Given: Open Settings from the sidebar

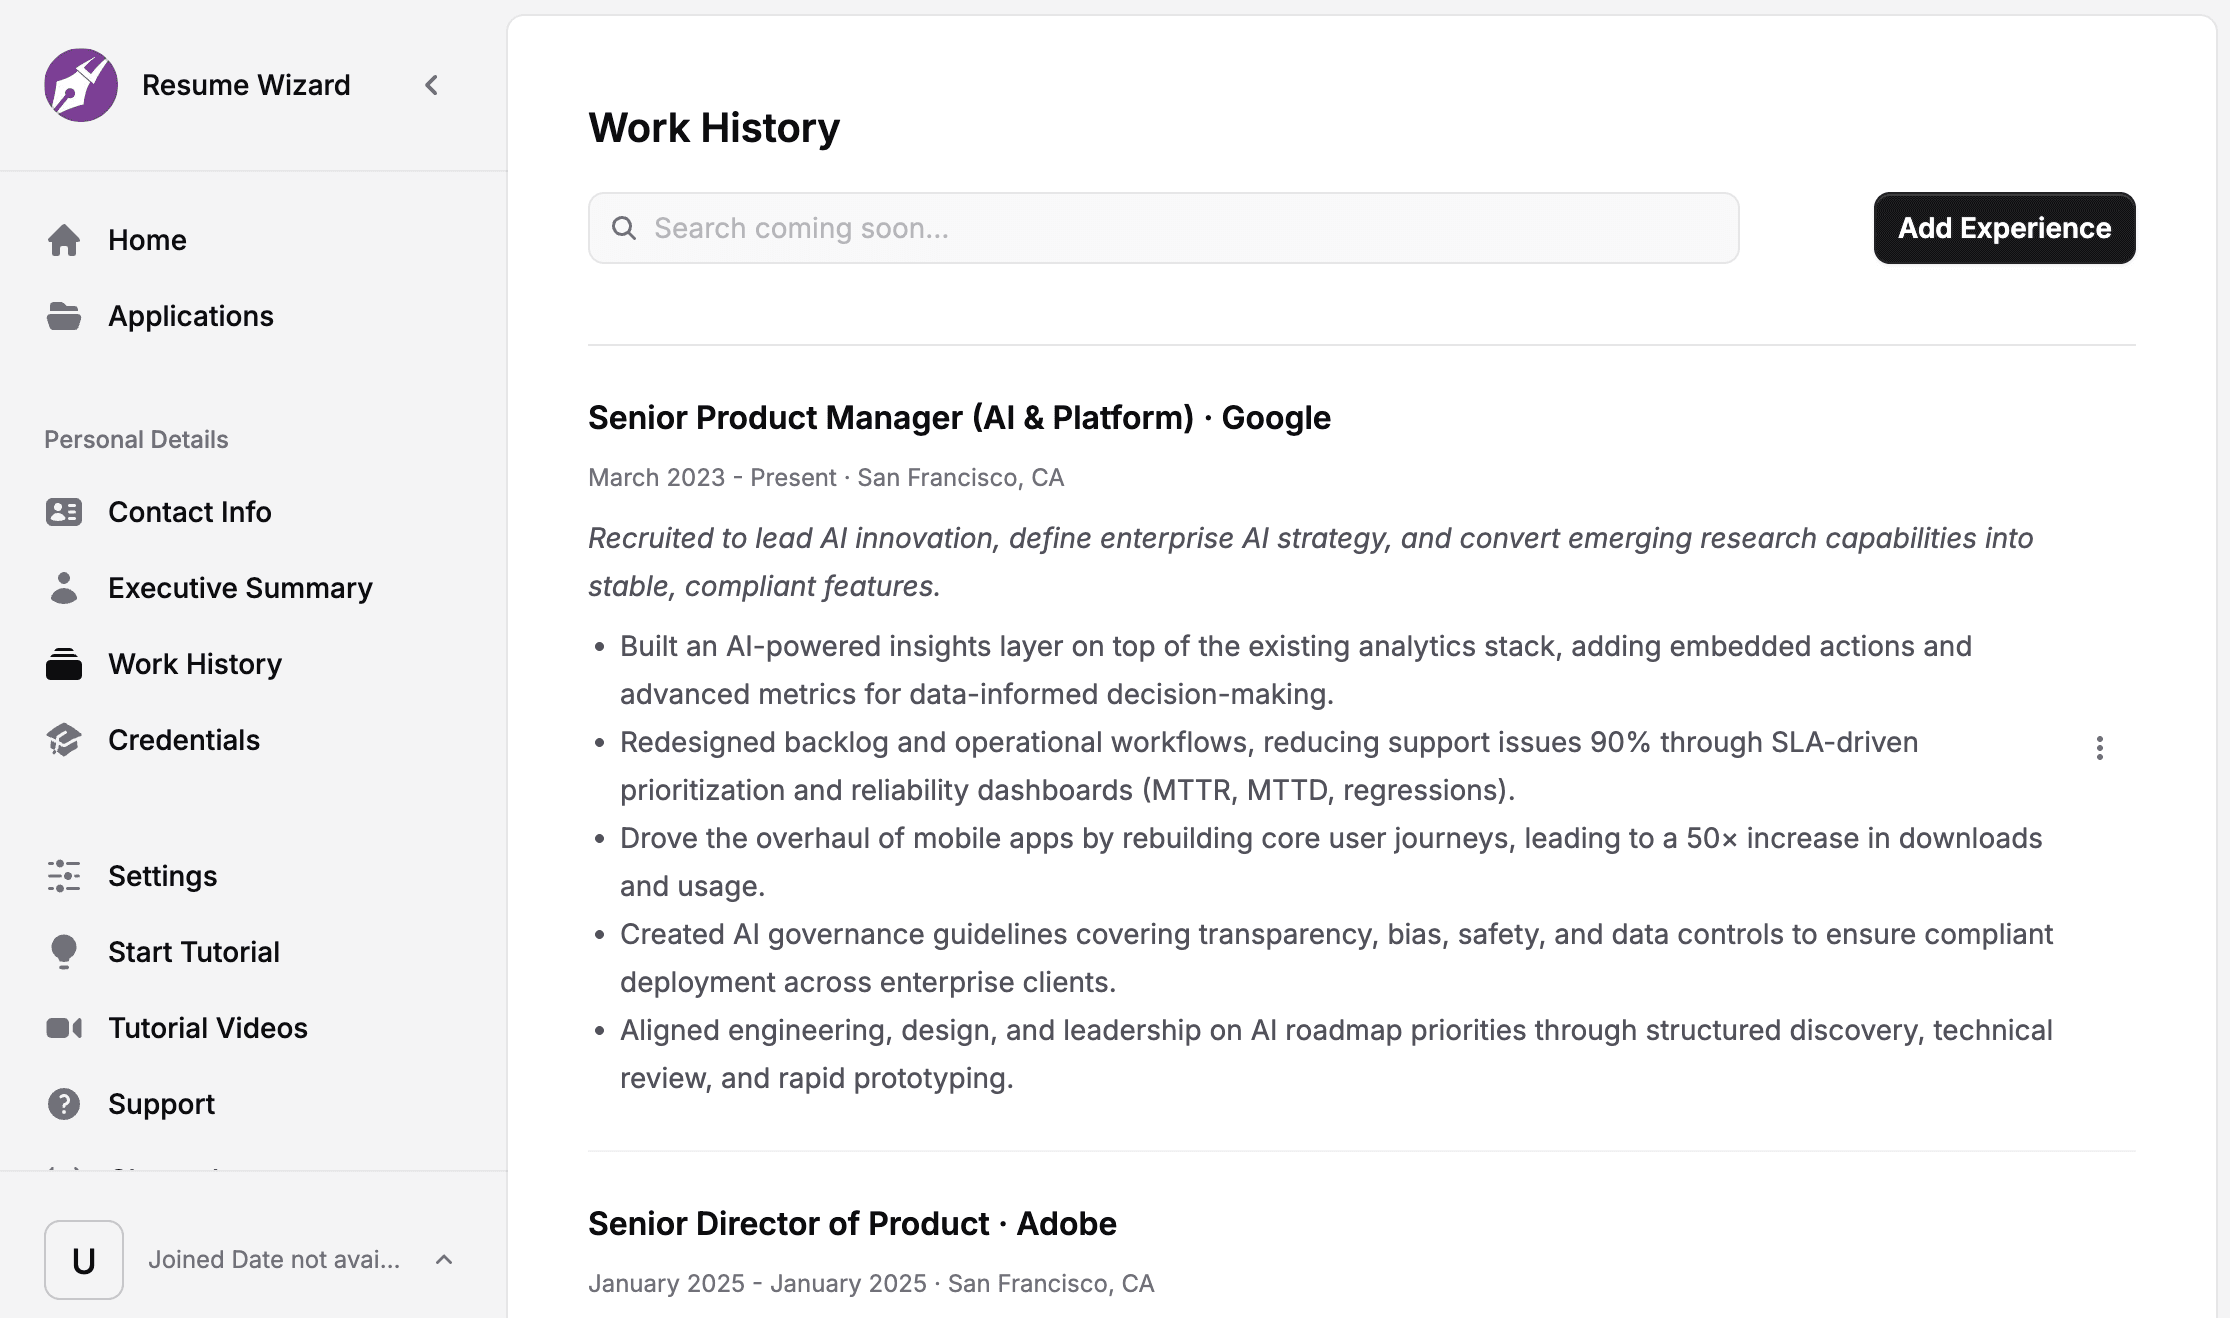Looking at the screenshot, I should coord(162,876).
